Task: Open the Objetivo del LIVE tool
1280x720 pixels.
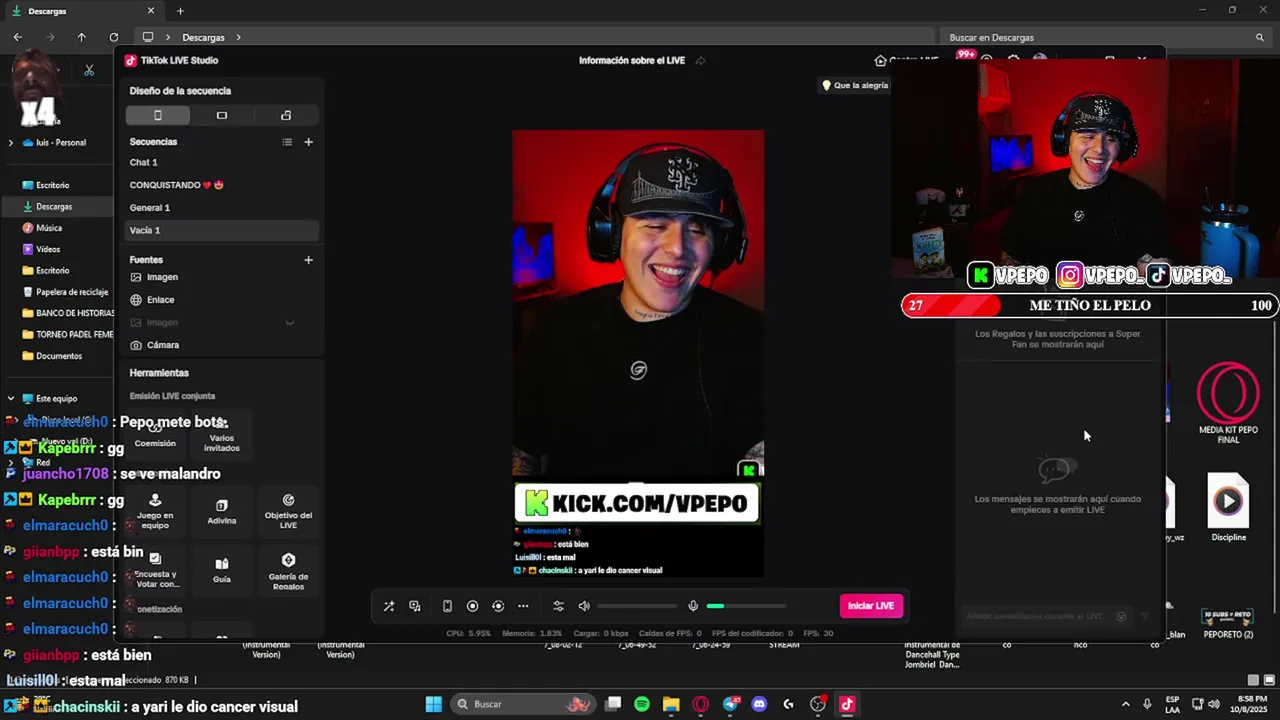Action: pyautogui.click(x=288, y=510)
